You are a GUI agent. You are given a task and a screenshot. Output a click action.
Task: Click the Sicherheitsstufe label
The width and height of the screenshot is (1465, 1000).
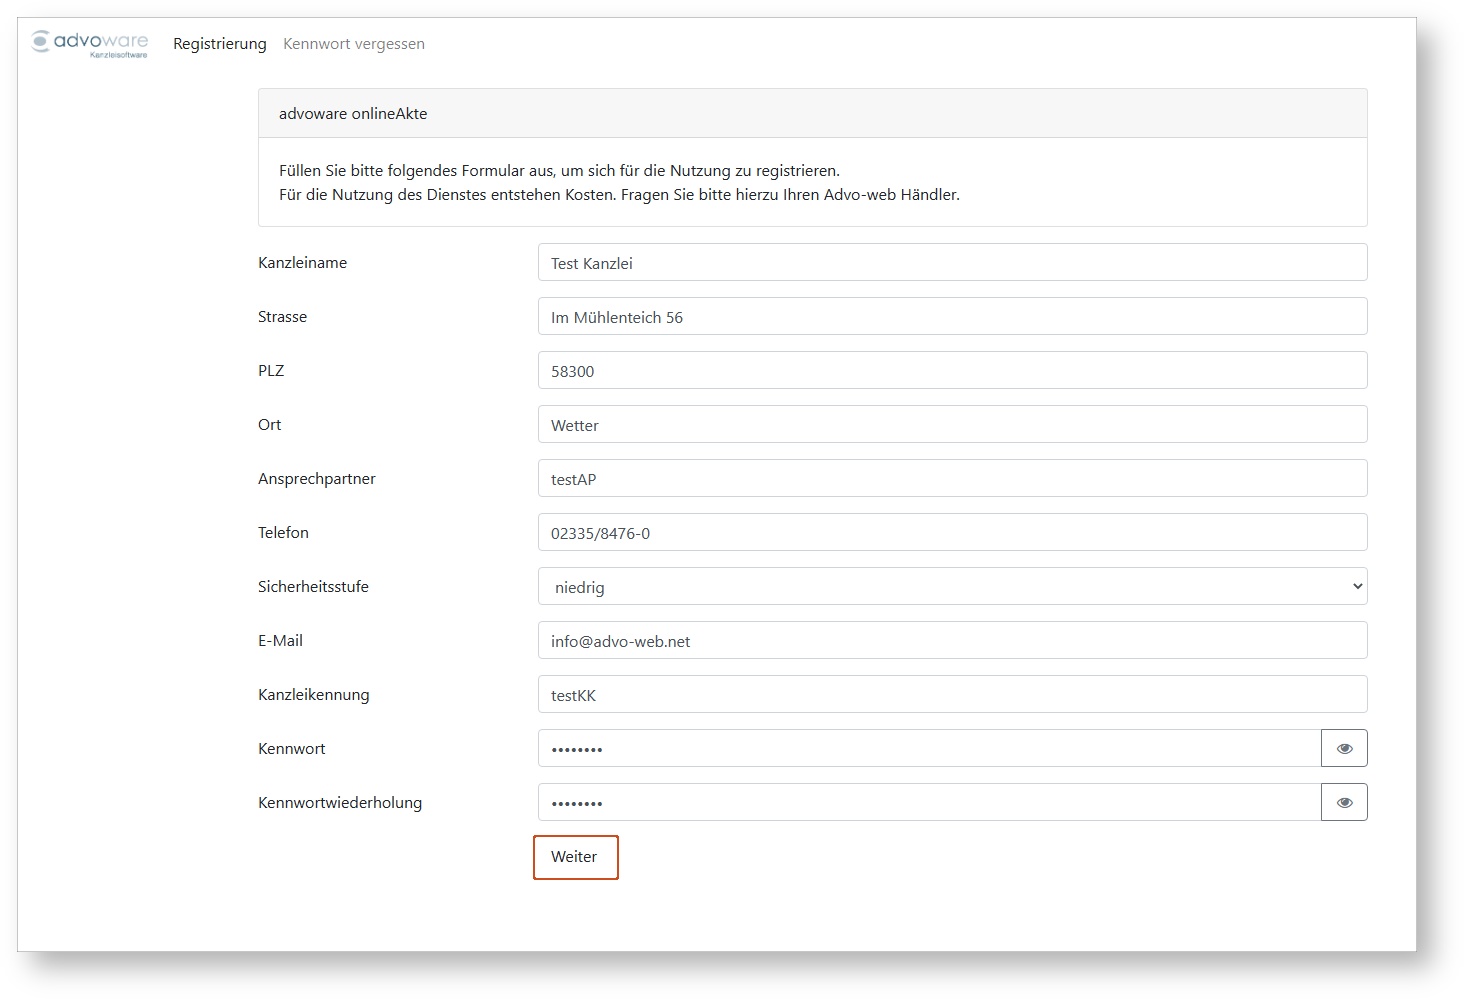point(313,587)
